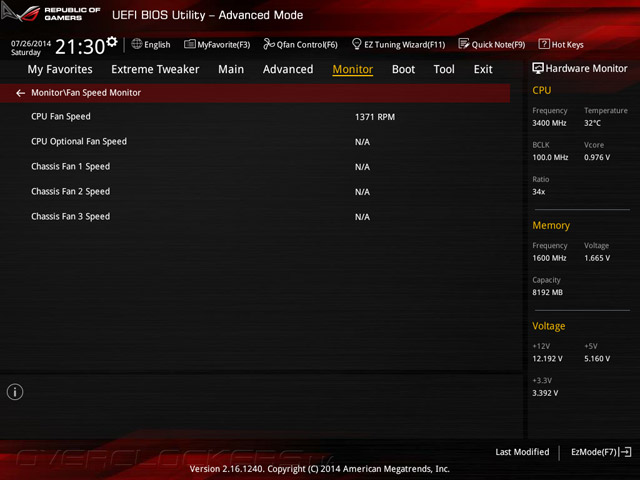Click the 100.0 MHz BCLK value
The height and width of the screenshot is (480, 640).
coord(550,157)
